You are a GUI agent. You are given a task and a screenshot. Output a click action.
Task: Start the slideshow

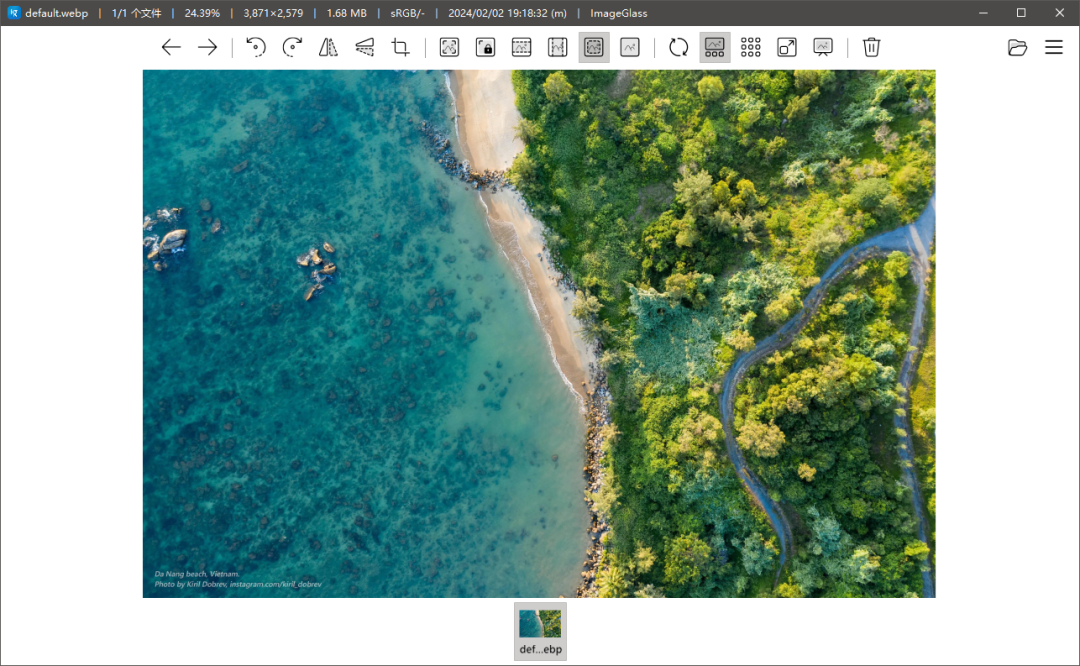(823, 47)
